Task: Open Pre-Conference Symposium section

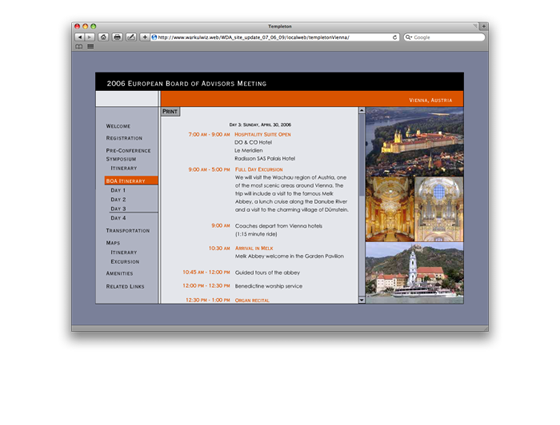Action: (128, 155)
